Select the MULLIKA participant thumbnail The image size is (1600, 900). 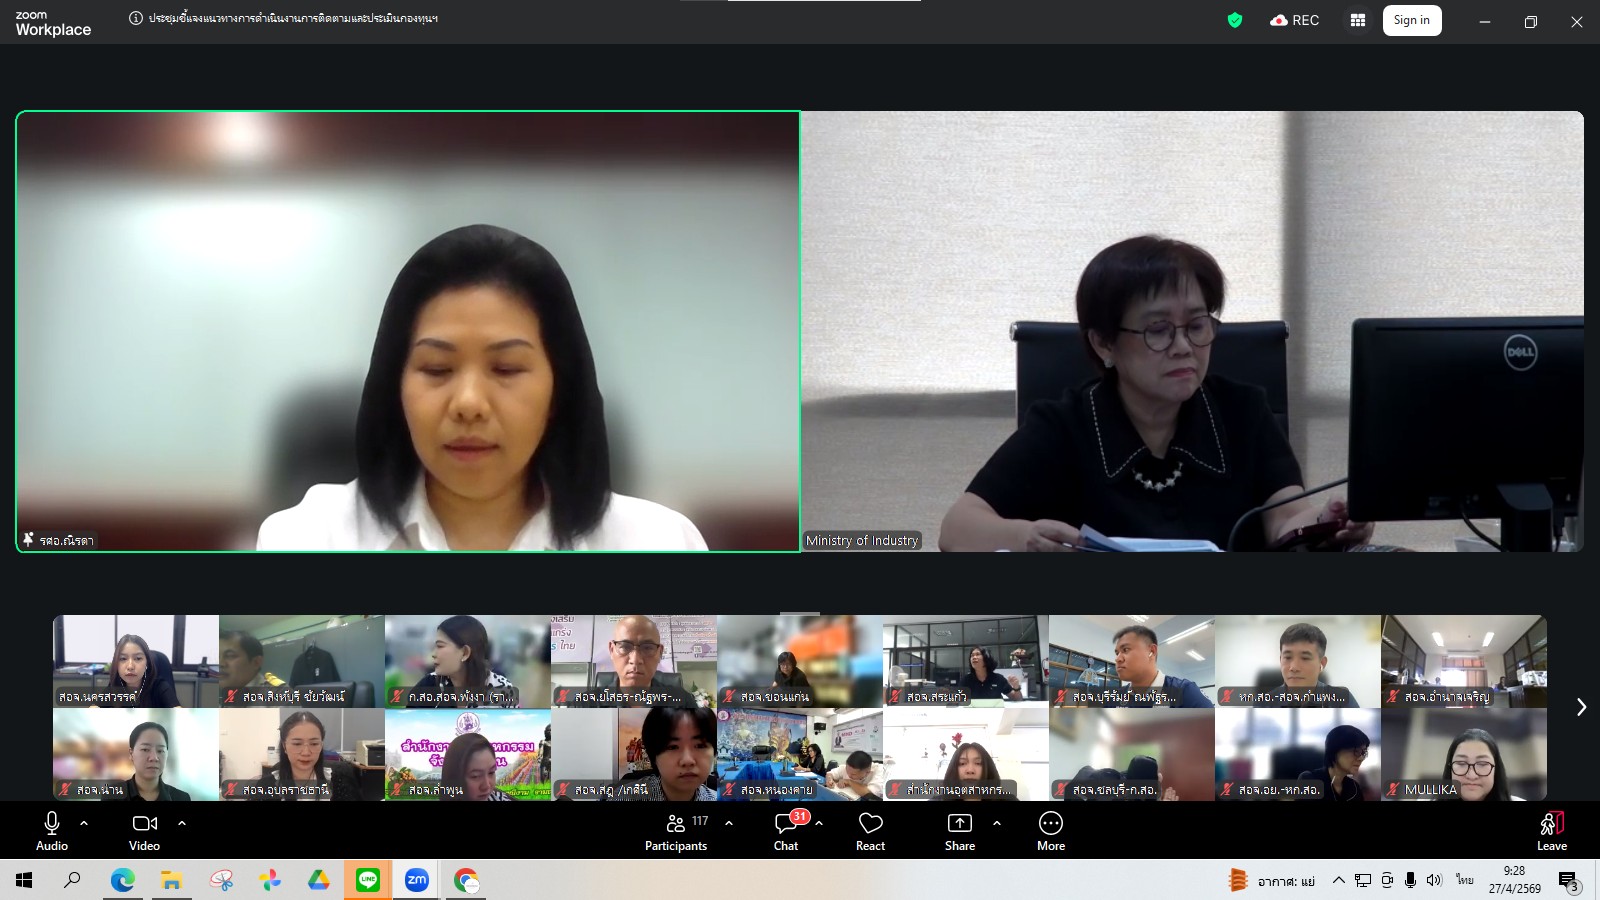(x=1464, y=755)
